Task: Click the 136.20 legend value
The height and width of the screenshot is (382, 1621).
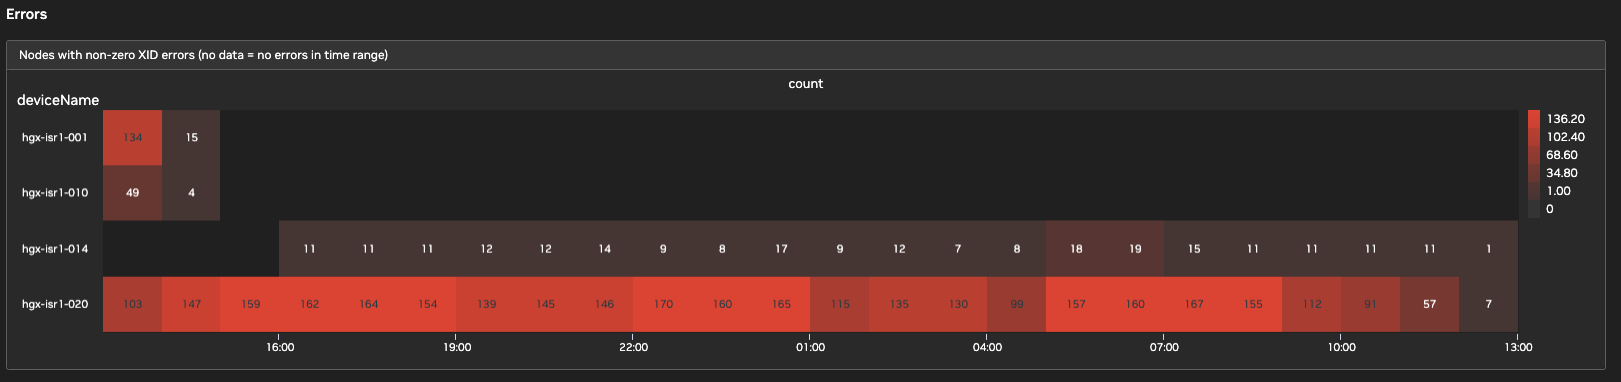Action: point(1566,119)
